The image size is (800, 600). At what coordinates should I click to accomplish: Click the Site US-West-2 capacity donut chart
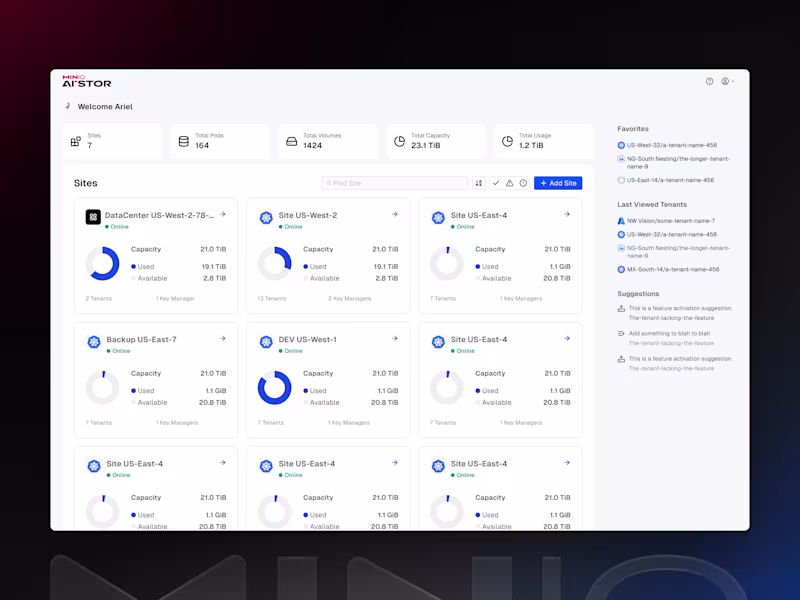274,264
